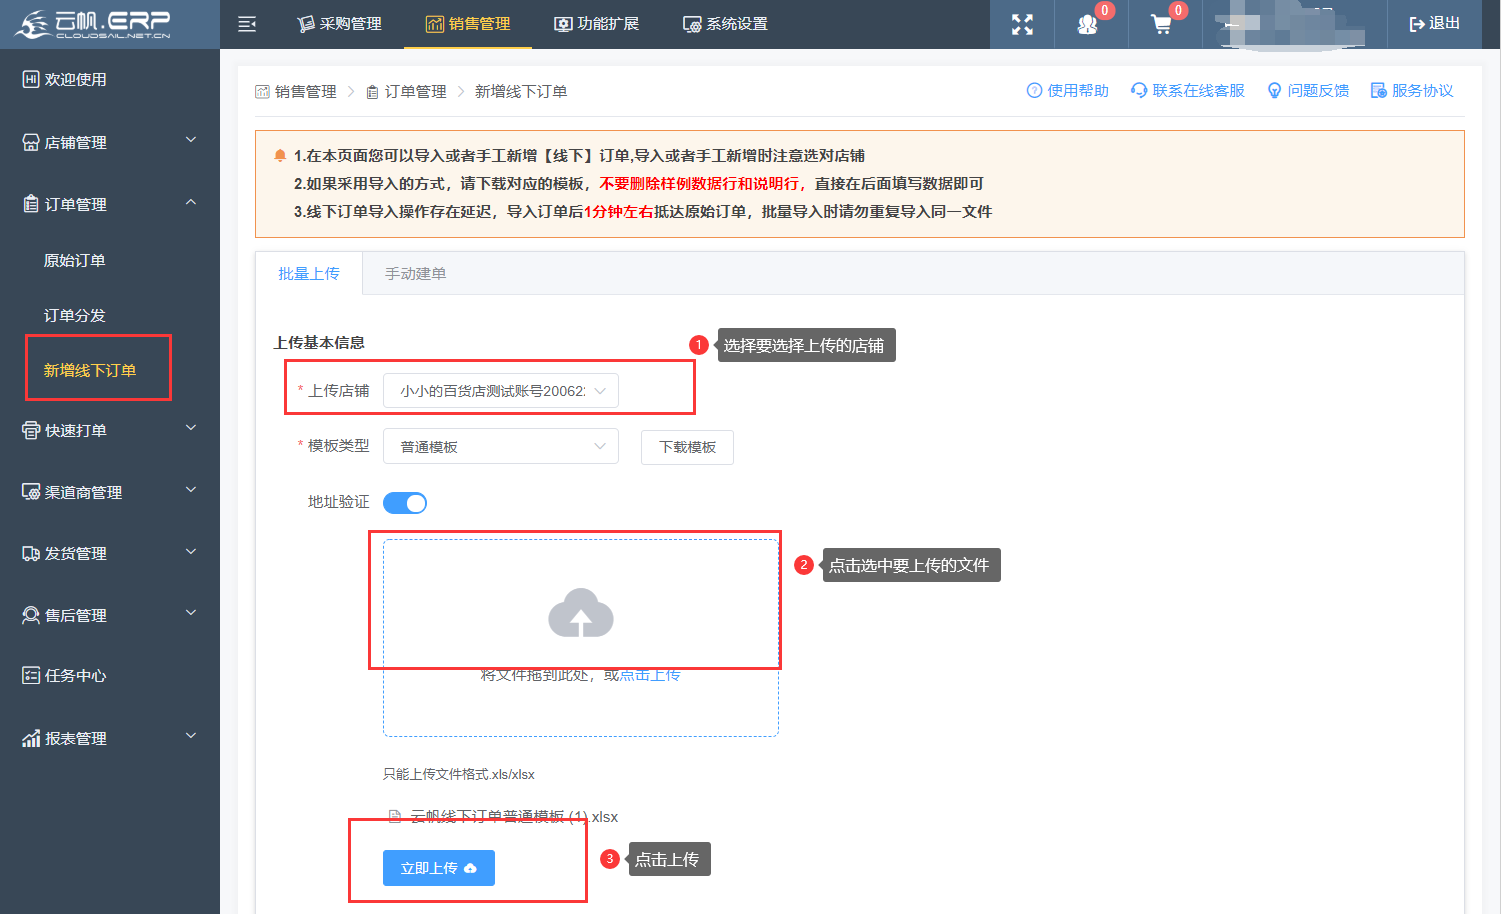Click the 报表管理 chart icon
Viewport: 1501px width, 914px height.
(31, 738)
